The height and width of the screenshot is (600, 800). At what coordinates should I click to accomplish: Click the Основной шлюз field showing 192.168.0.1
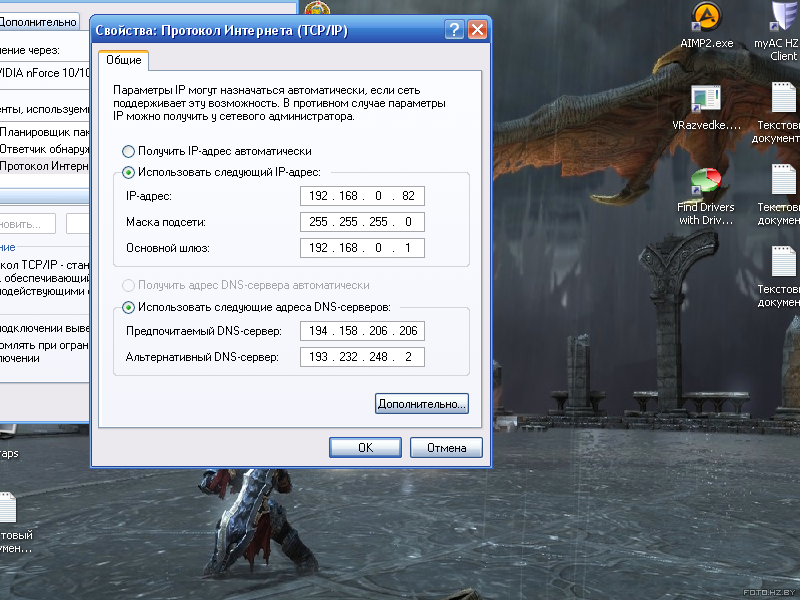pyautogui.click(x=362, y=248)
